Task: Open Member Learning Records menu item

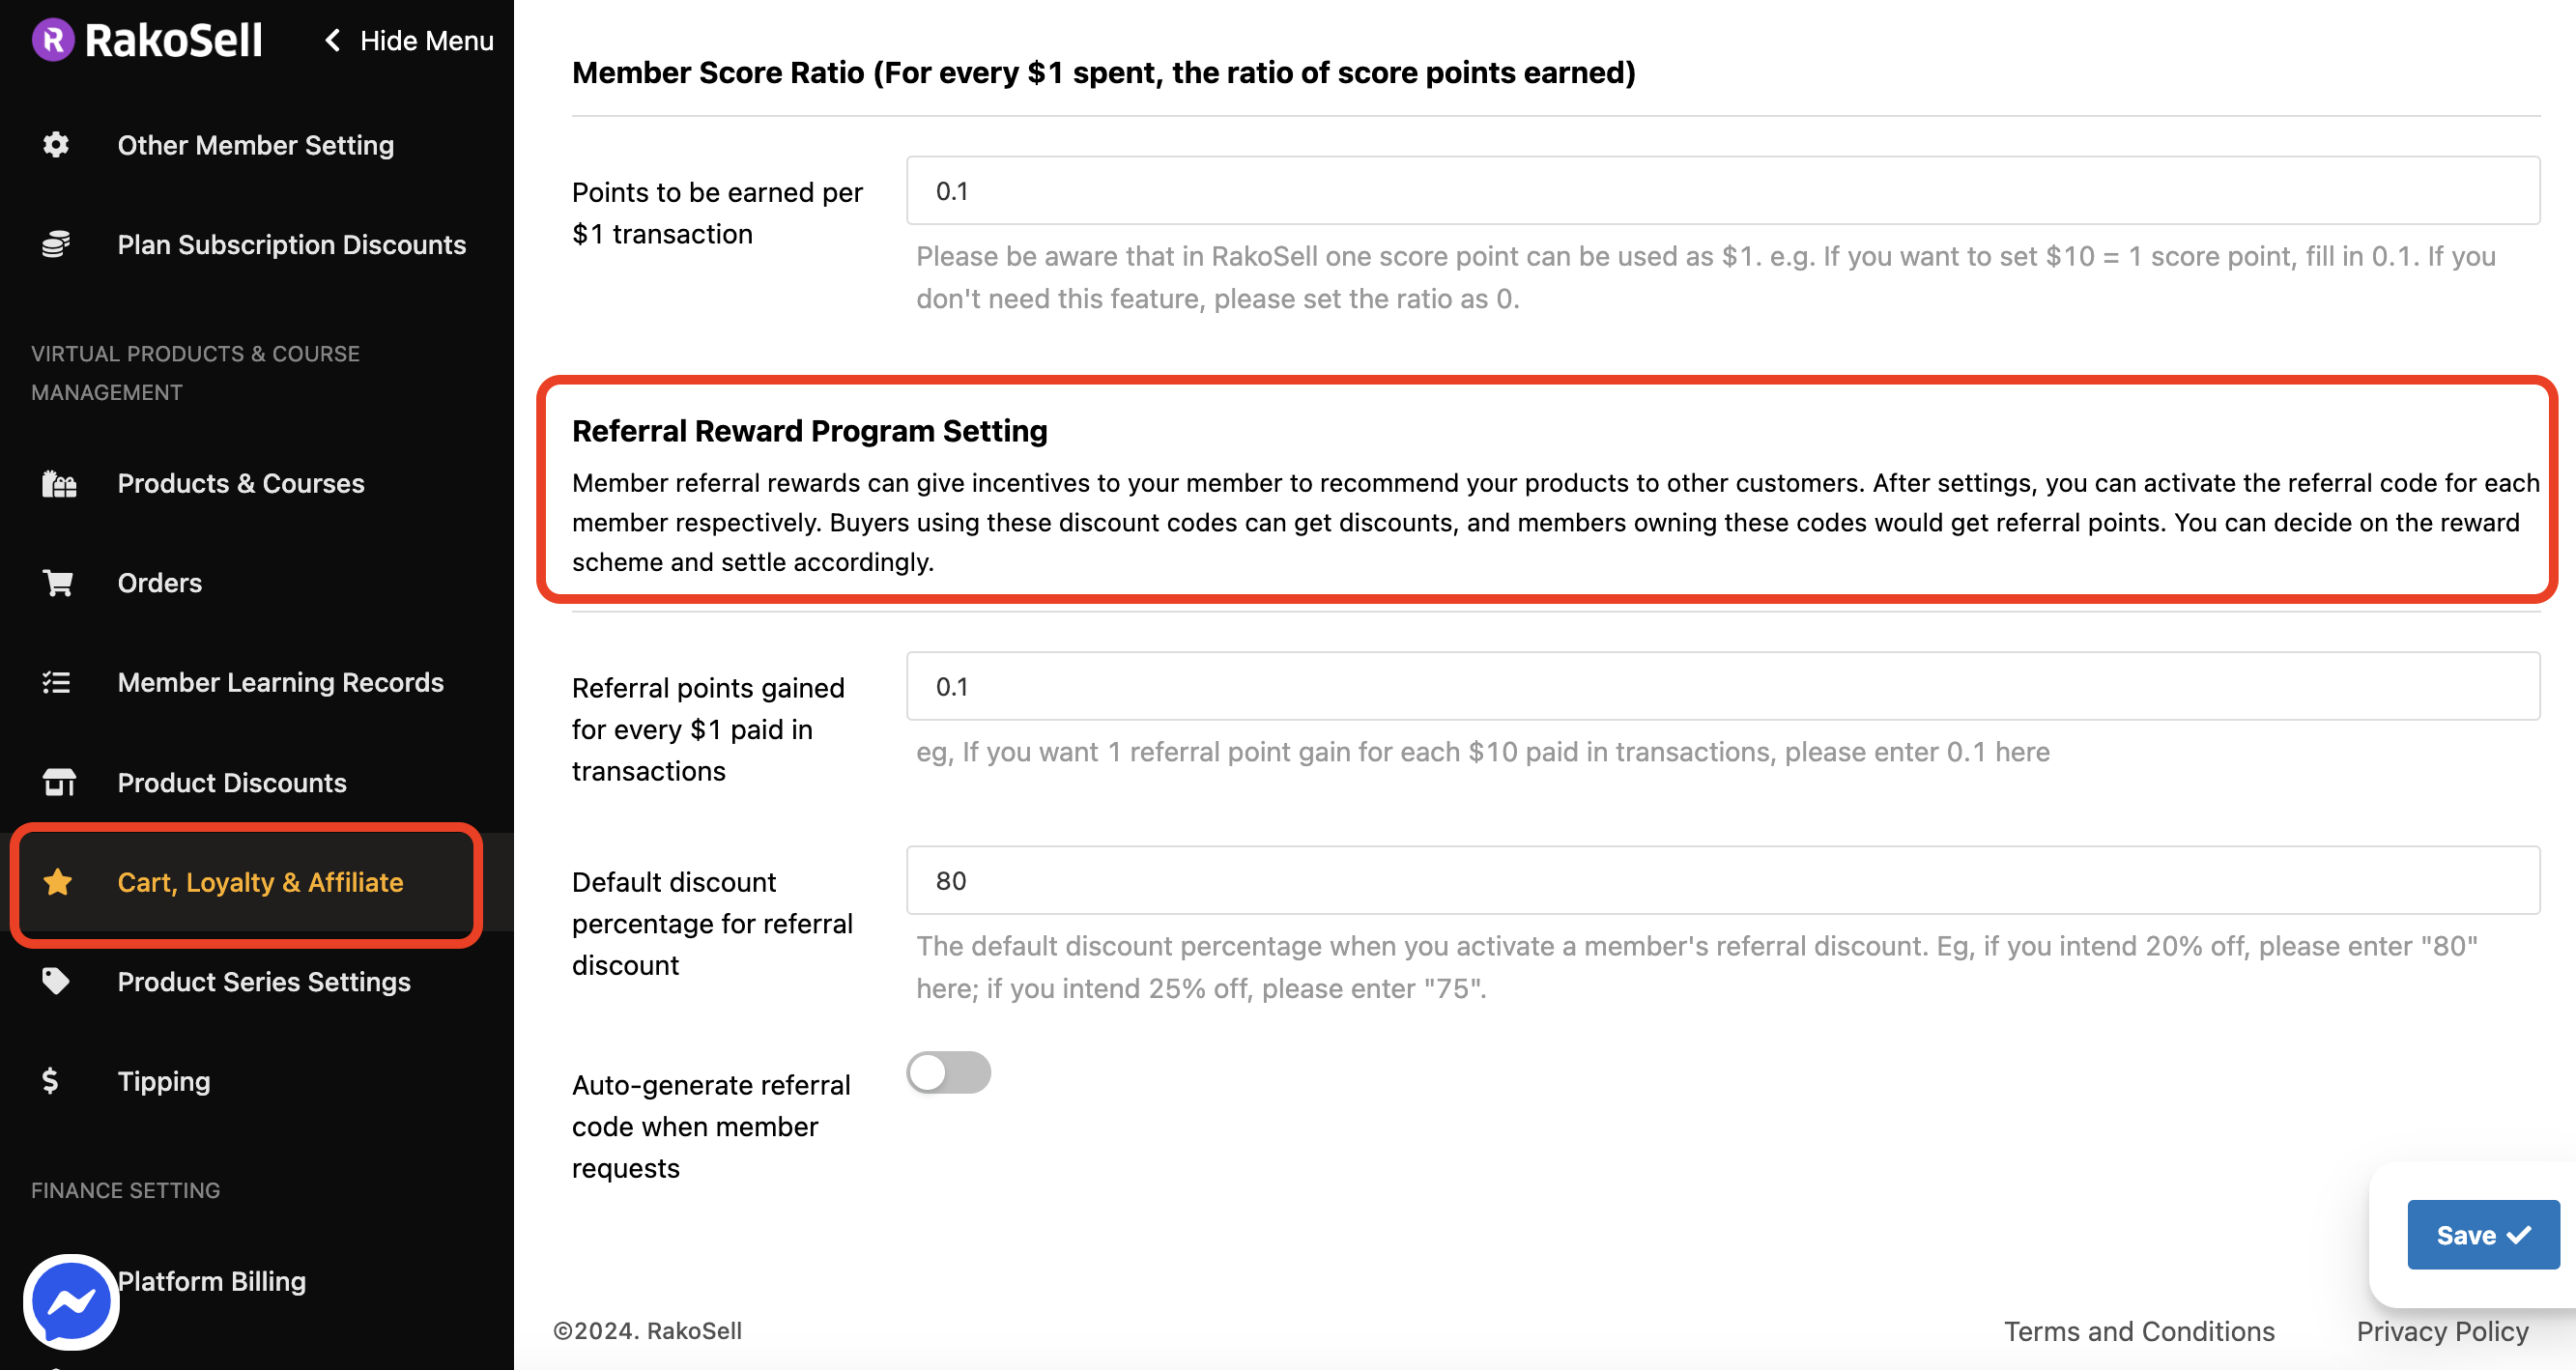Action: (x=280, y=683)
